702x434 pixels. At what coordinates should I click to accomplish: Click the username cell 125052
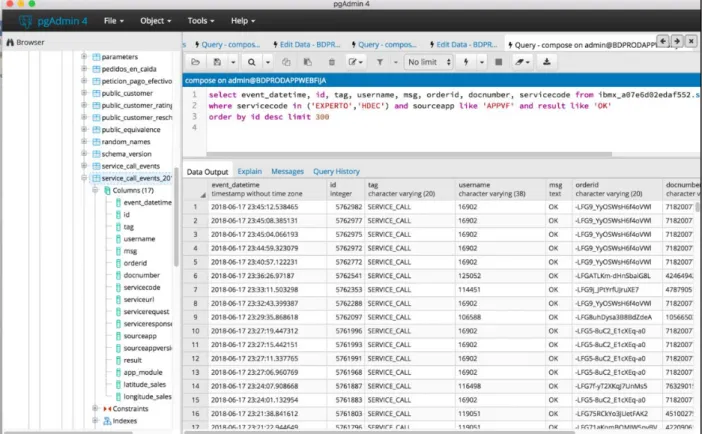click(500, 276)
